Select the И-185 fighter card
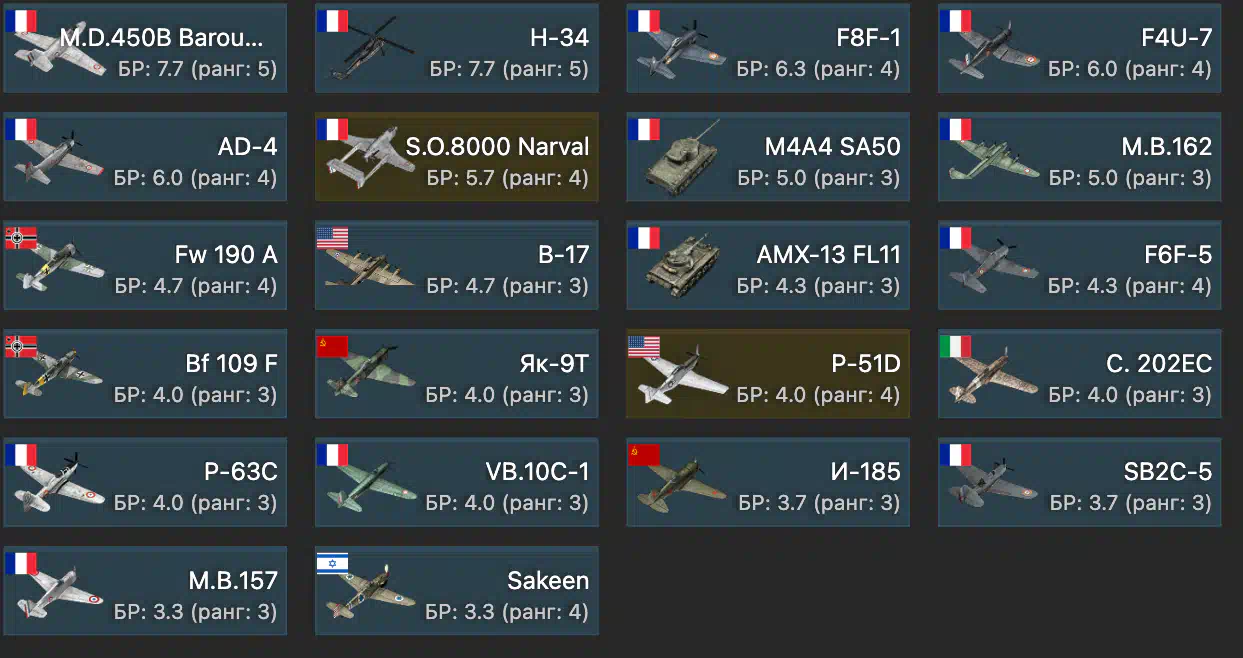 [768, 482]
